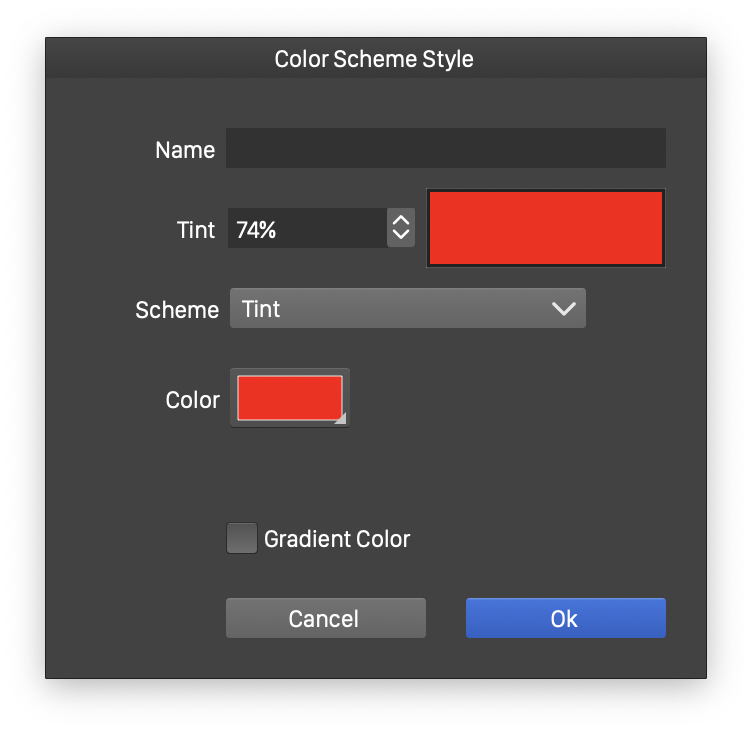Click the corner triangle on the Color swatch
752x732 pixels.
click(340, 419)
